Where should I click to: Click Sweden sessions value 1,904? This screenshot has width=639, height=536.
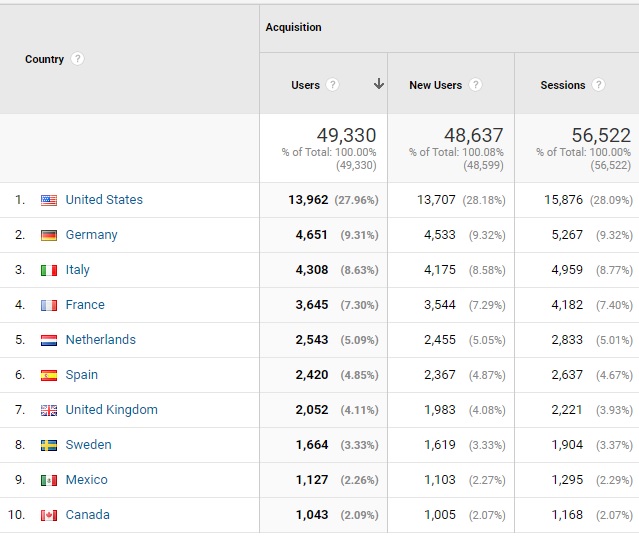pyautogui.click(x=567, y=445)
